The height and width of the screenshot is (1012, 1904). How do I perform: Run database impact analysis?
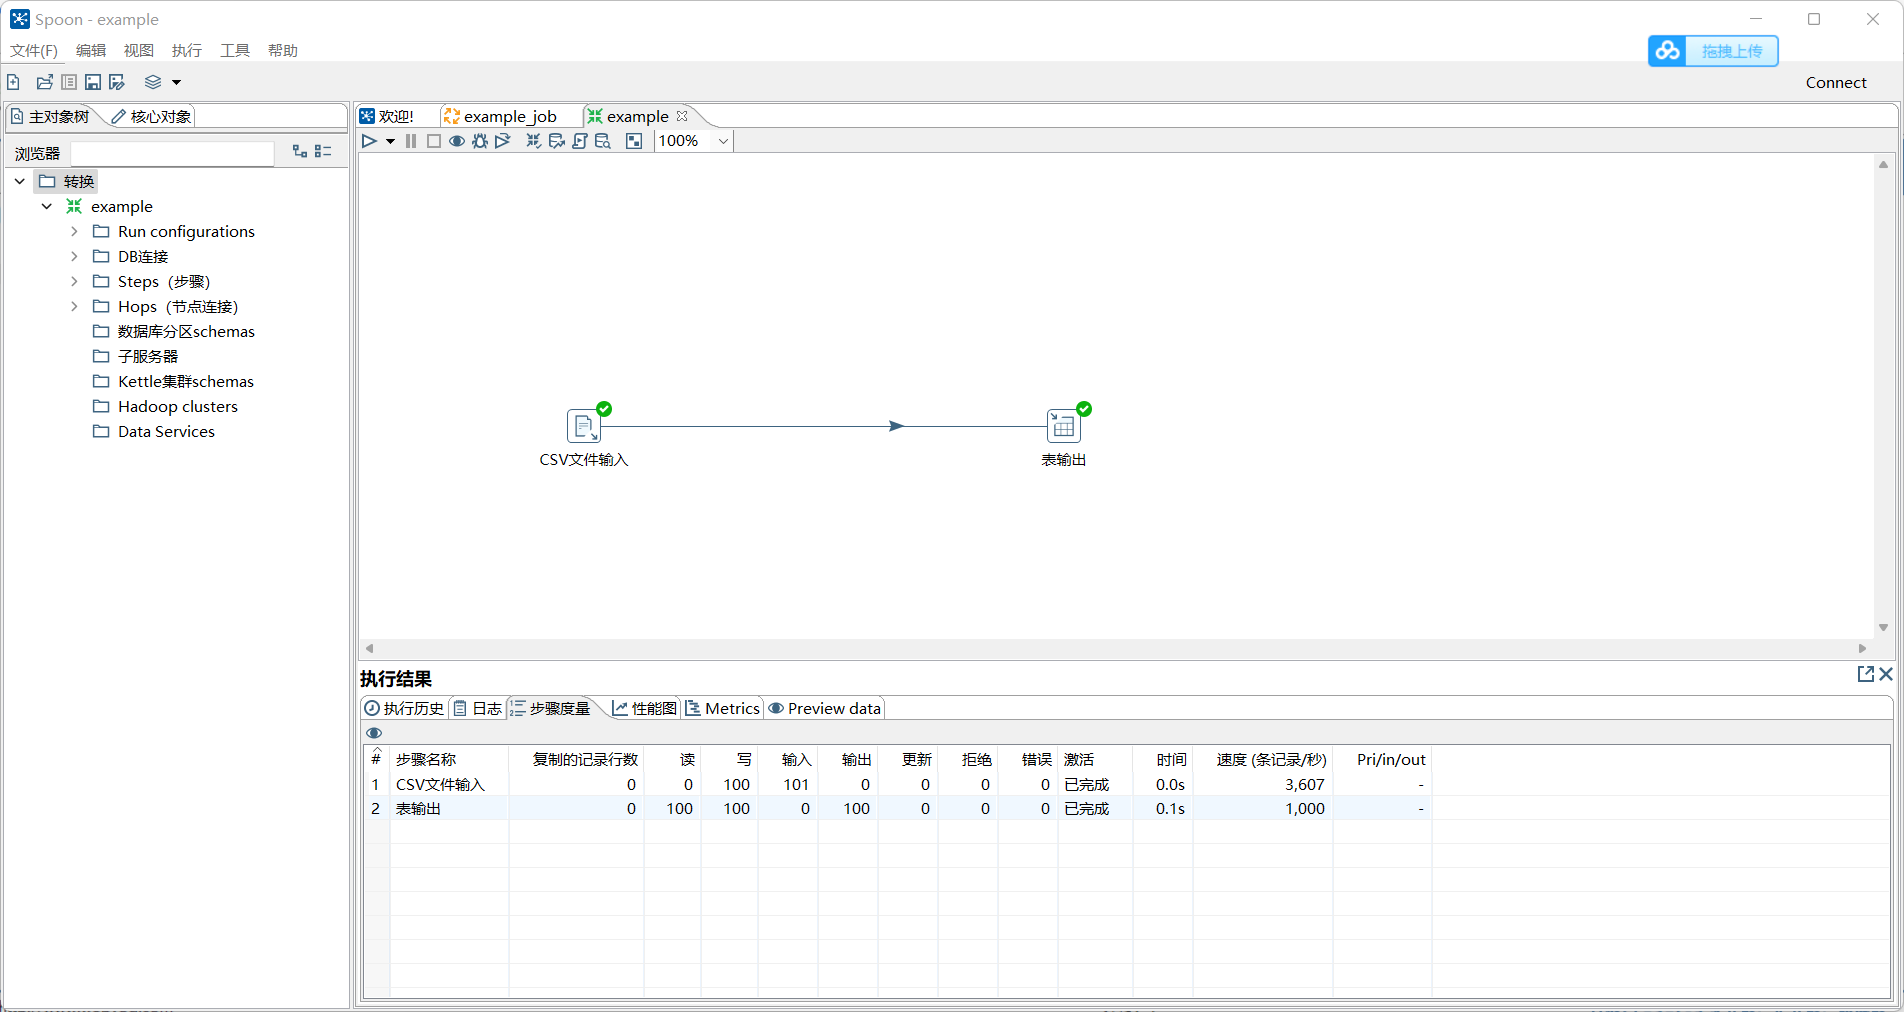(x=557, y=141)
